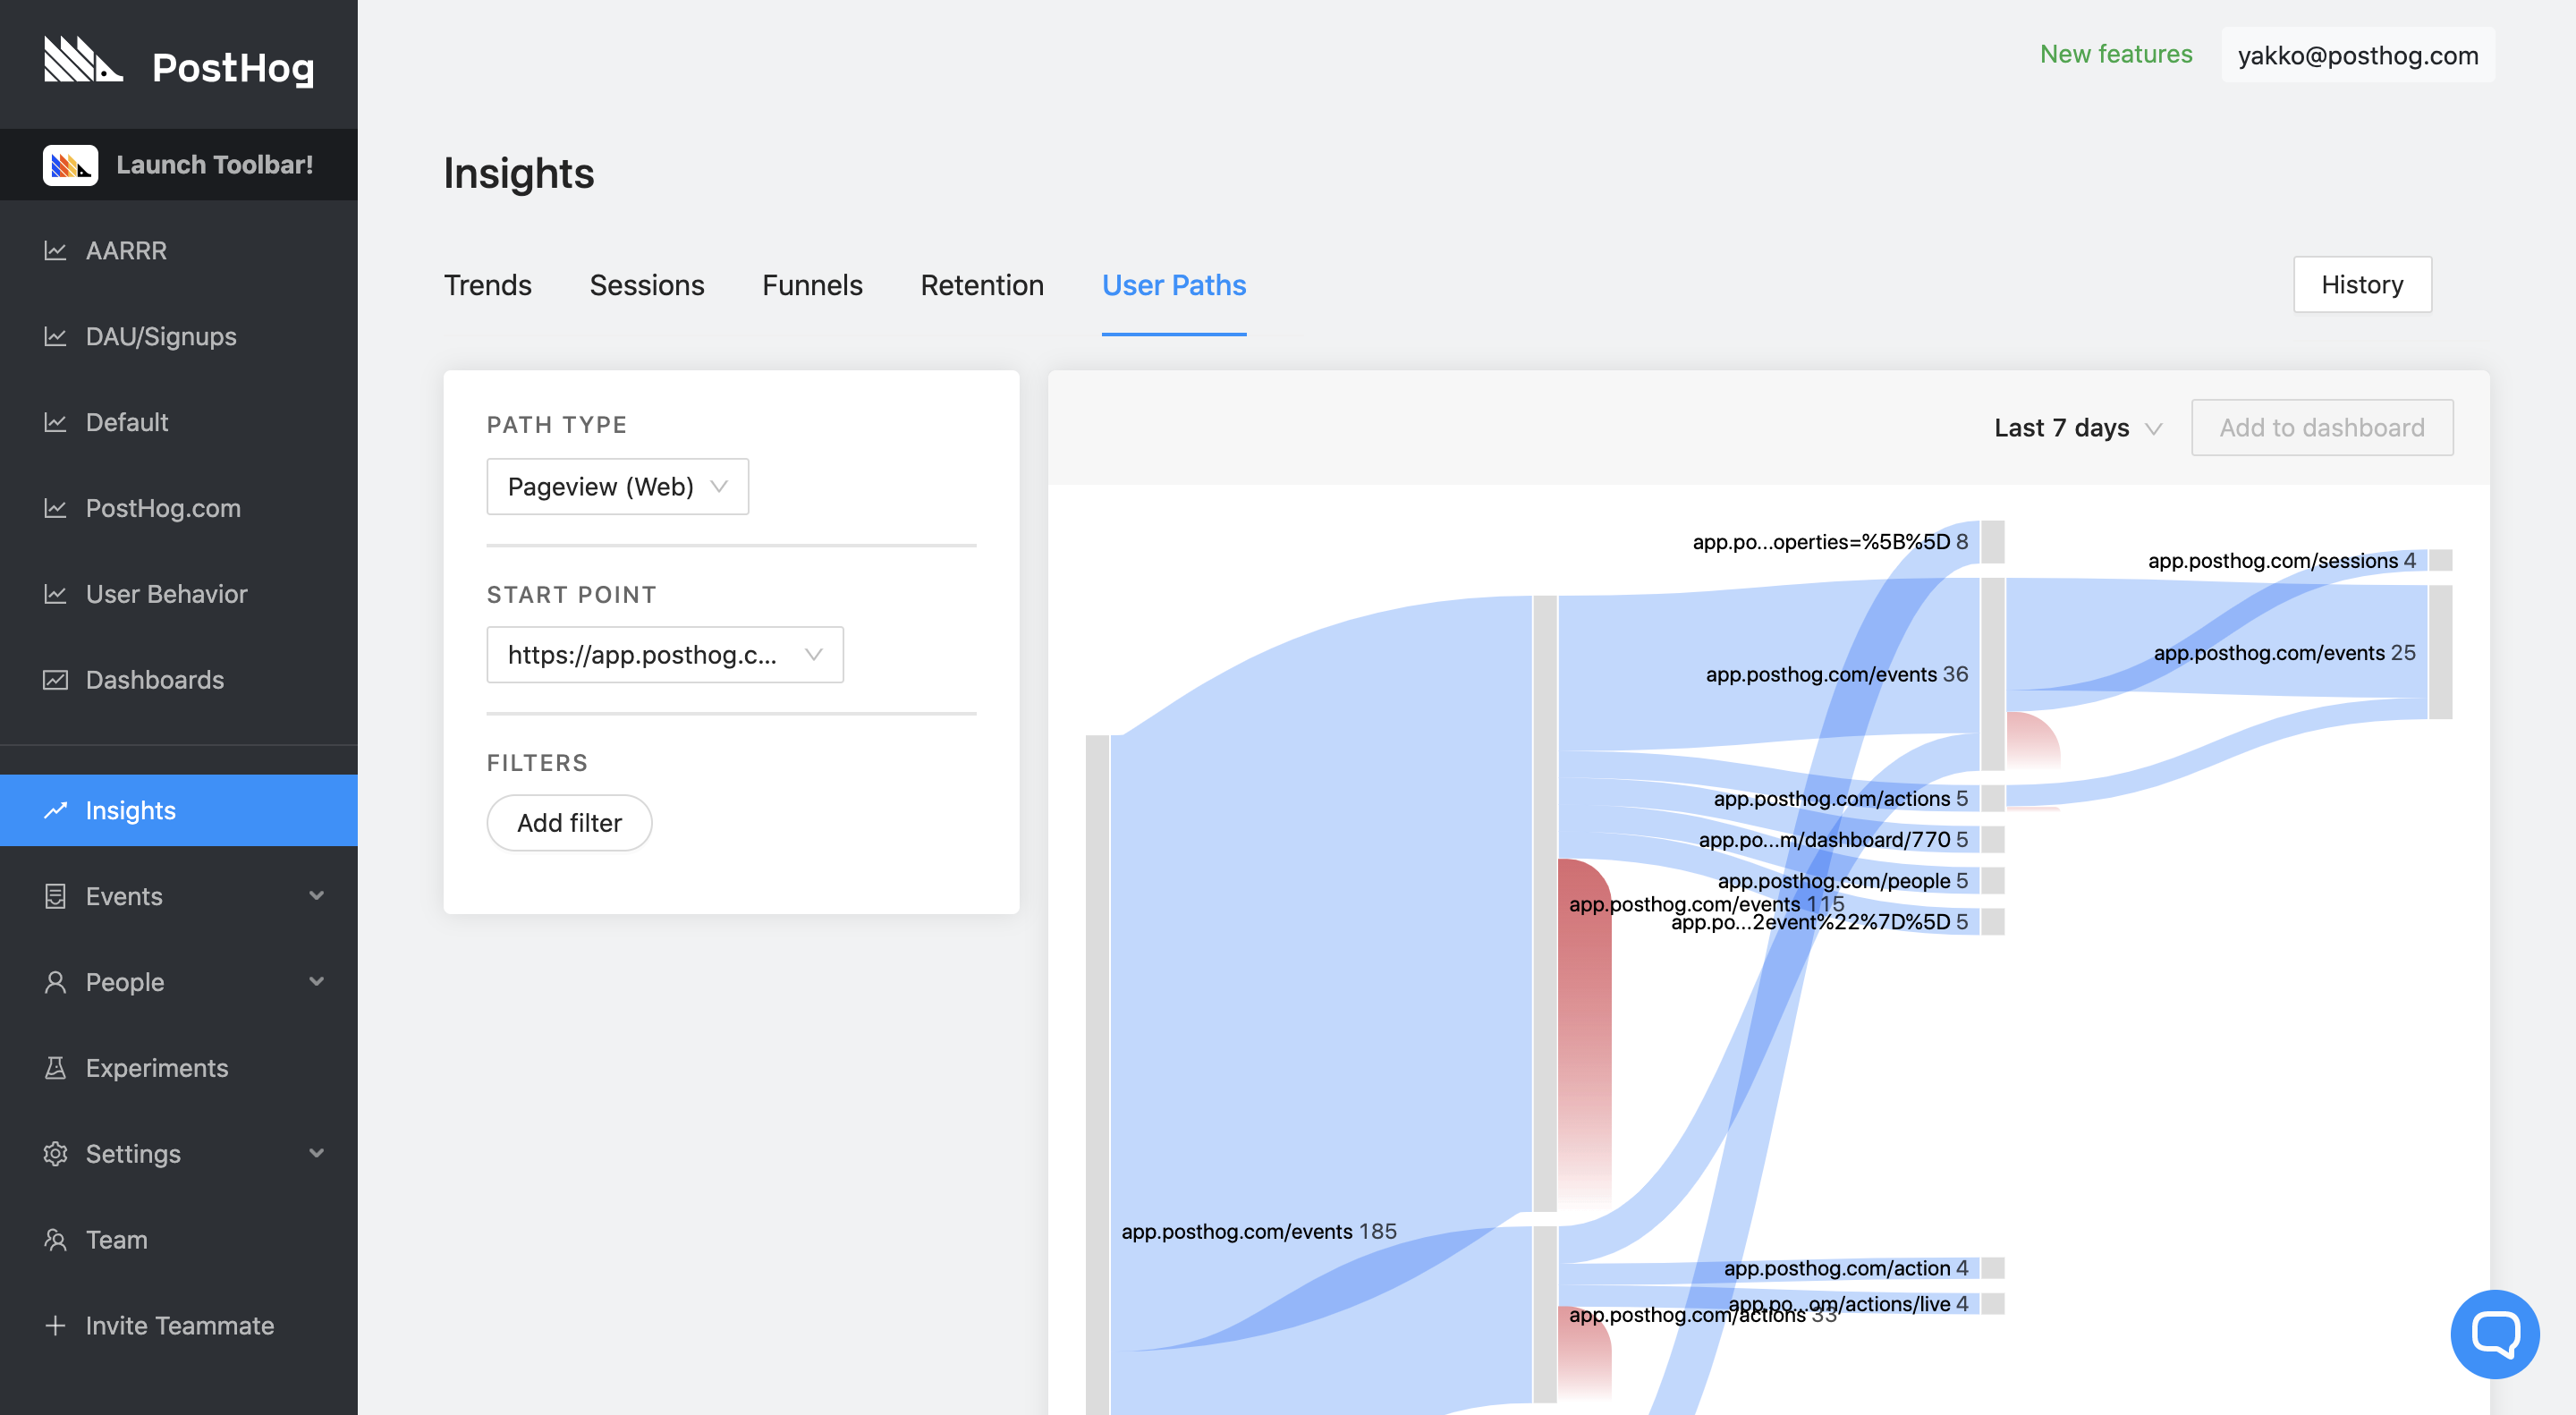Click the app.posthog.com/events 36 path node

coord(1992,674)
